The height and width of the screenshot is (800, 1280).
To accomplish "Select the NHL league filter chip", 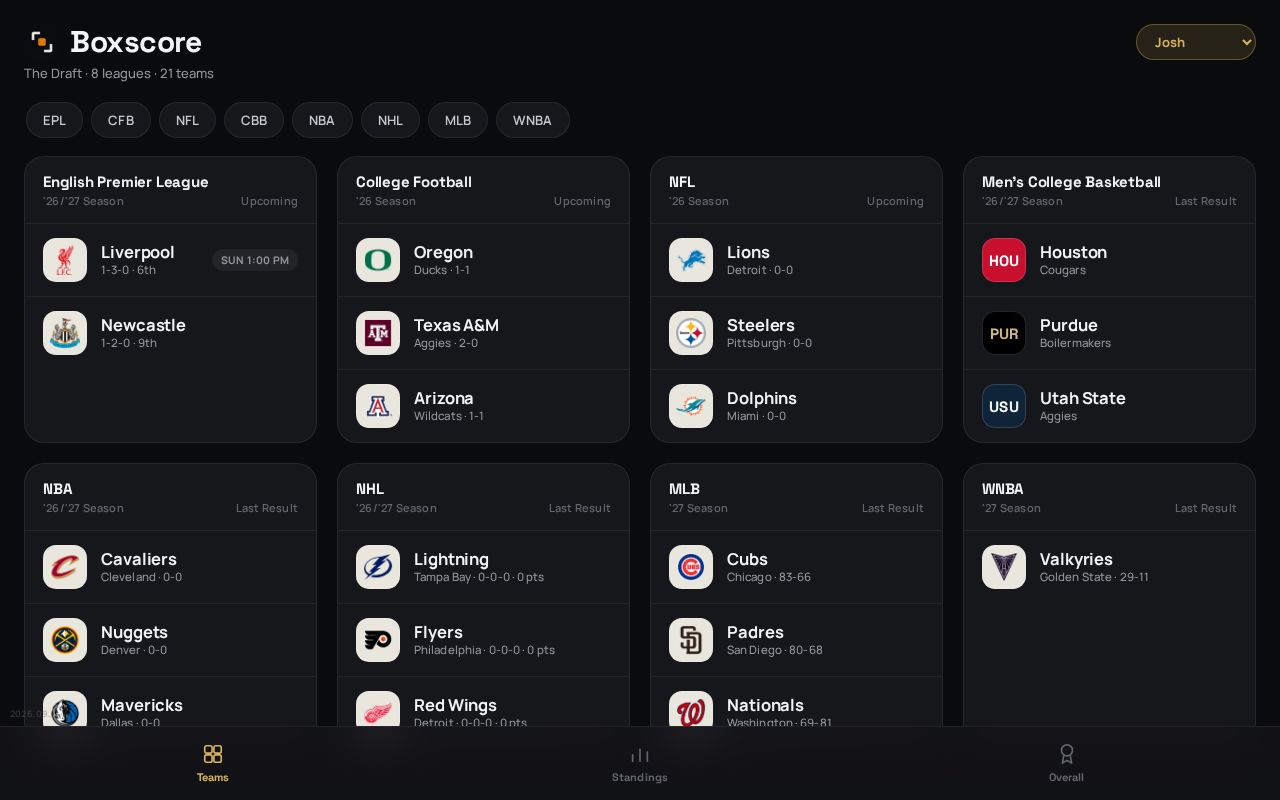I will (390, 120).
